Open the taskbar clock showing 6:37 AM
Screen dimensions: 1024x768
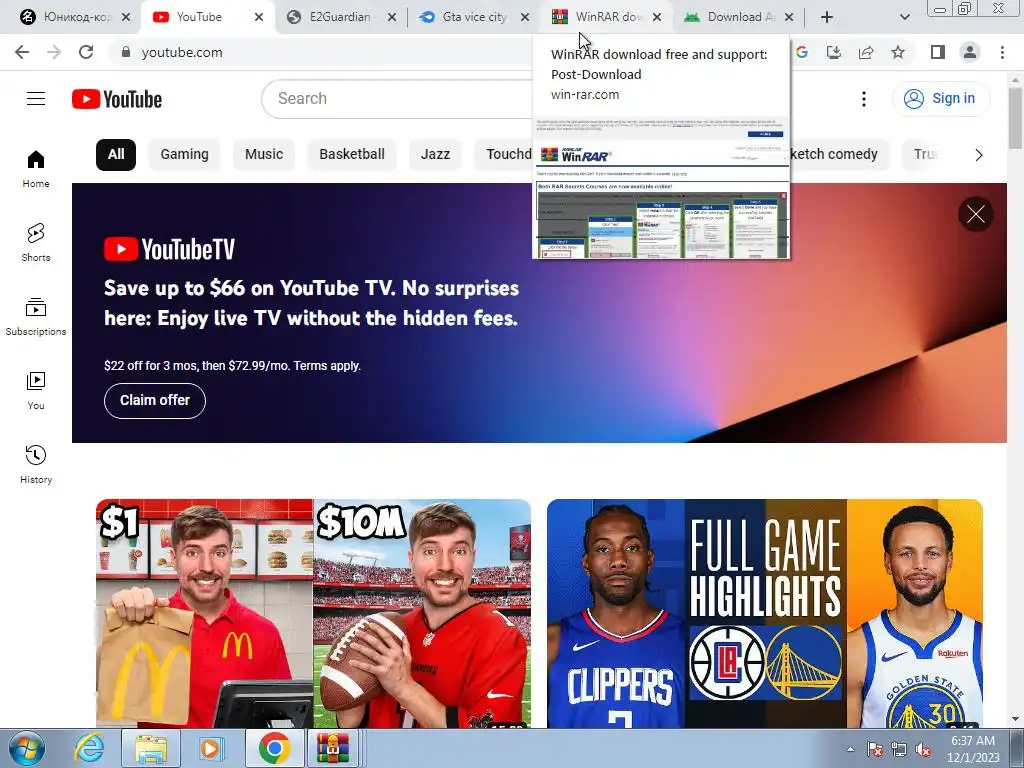coord(973,749)
